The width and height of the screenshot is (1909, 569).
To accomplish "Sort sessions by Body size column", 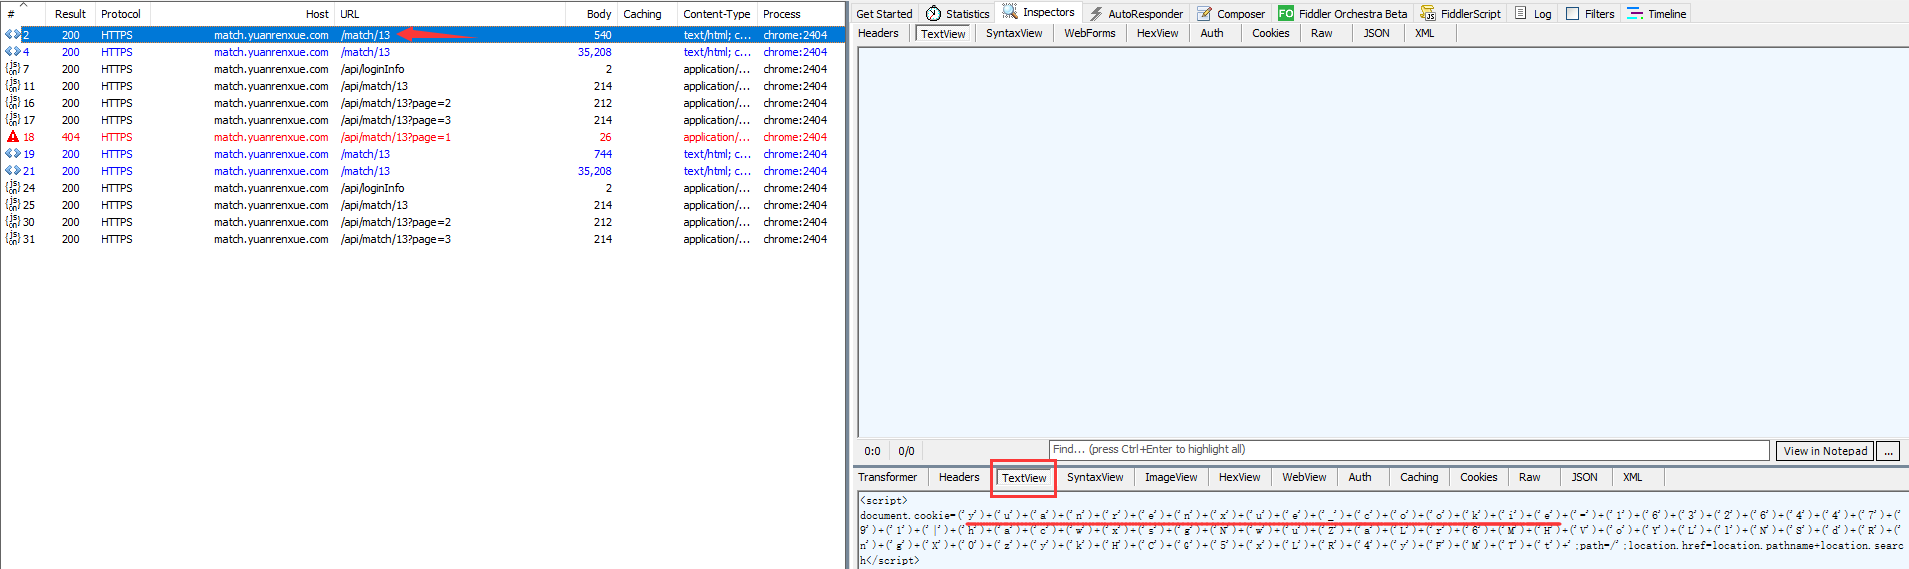I will point(598,14).
